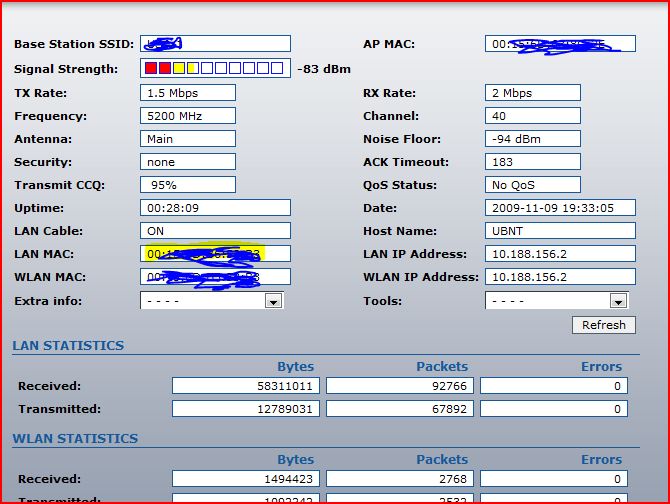670x504 pixels.
Task: Click the Channel value 40
Action: point(532,116)
